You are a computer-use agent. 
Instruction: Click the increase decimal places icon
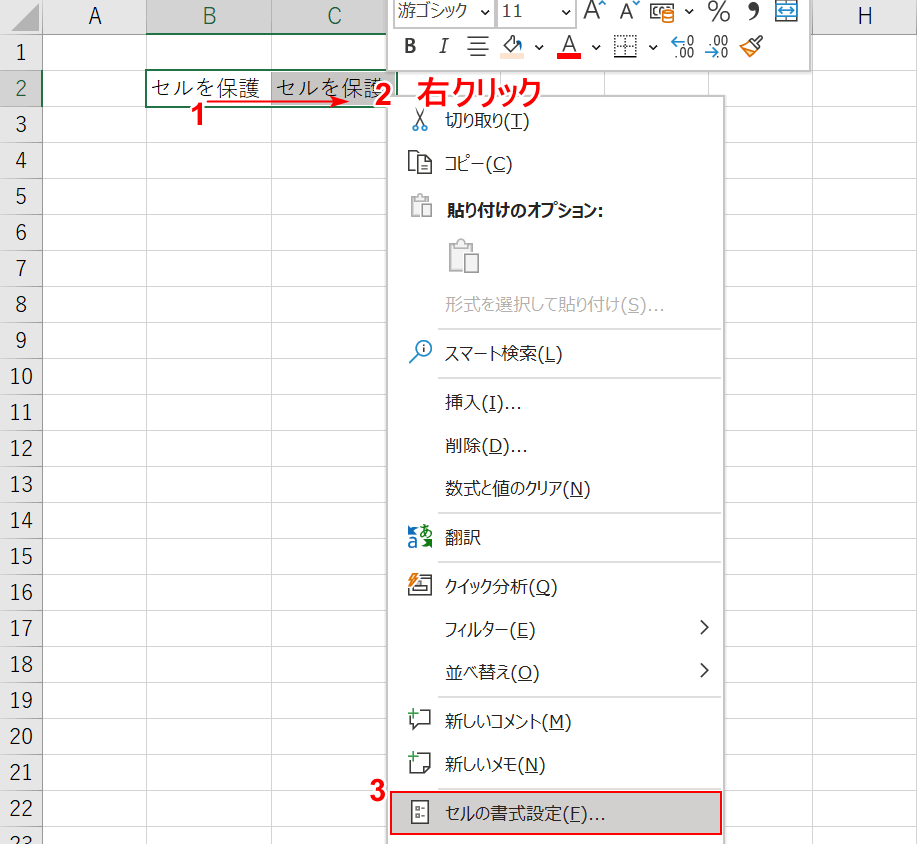coord(683,46)
